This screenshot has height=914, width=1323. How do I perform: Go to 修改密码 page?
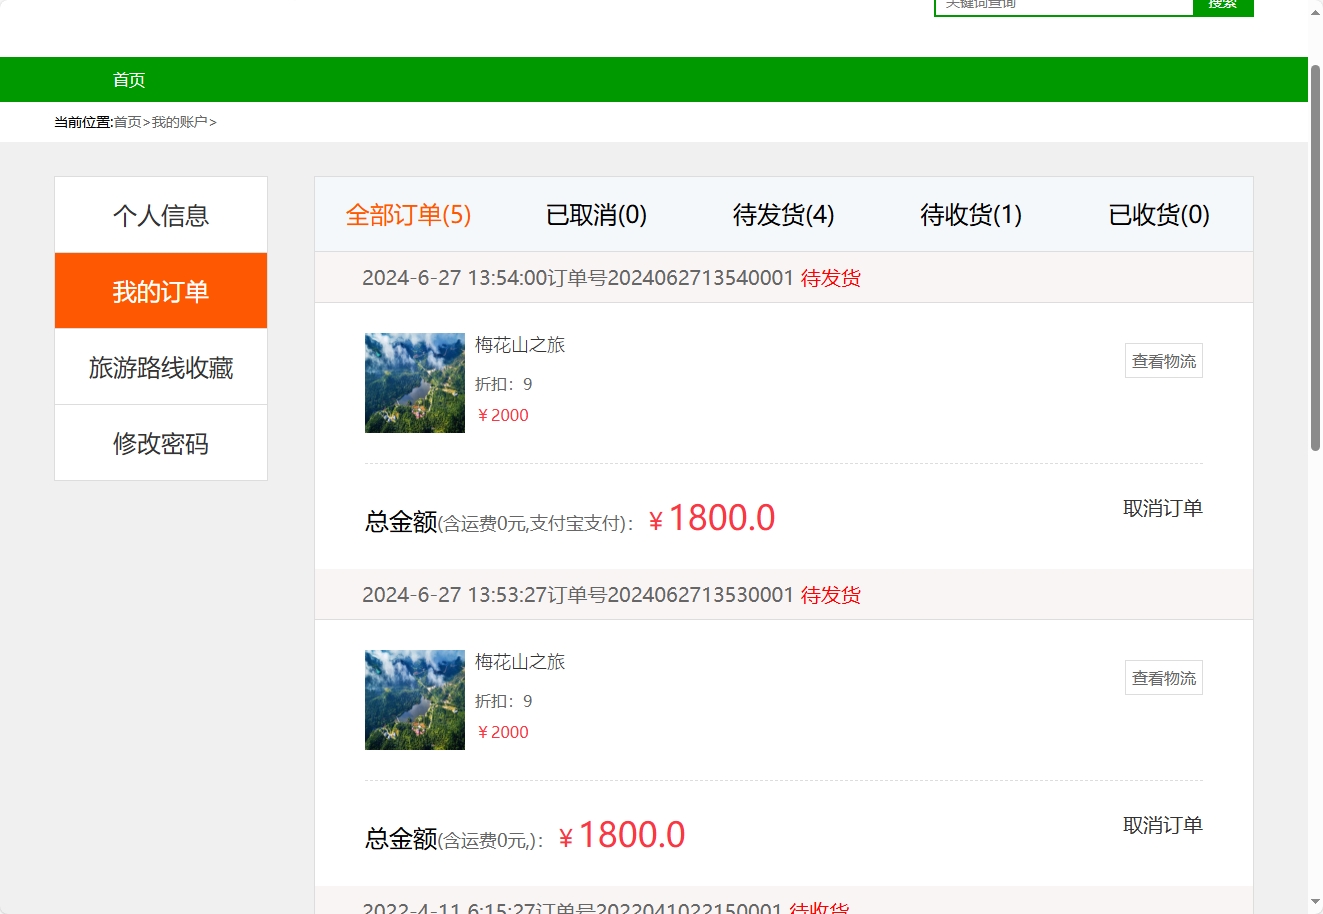[x=160, y=443]
